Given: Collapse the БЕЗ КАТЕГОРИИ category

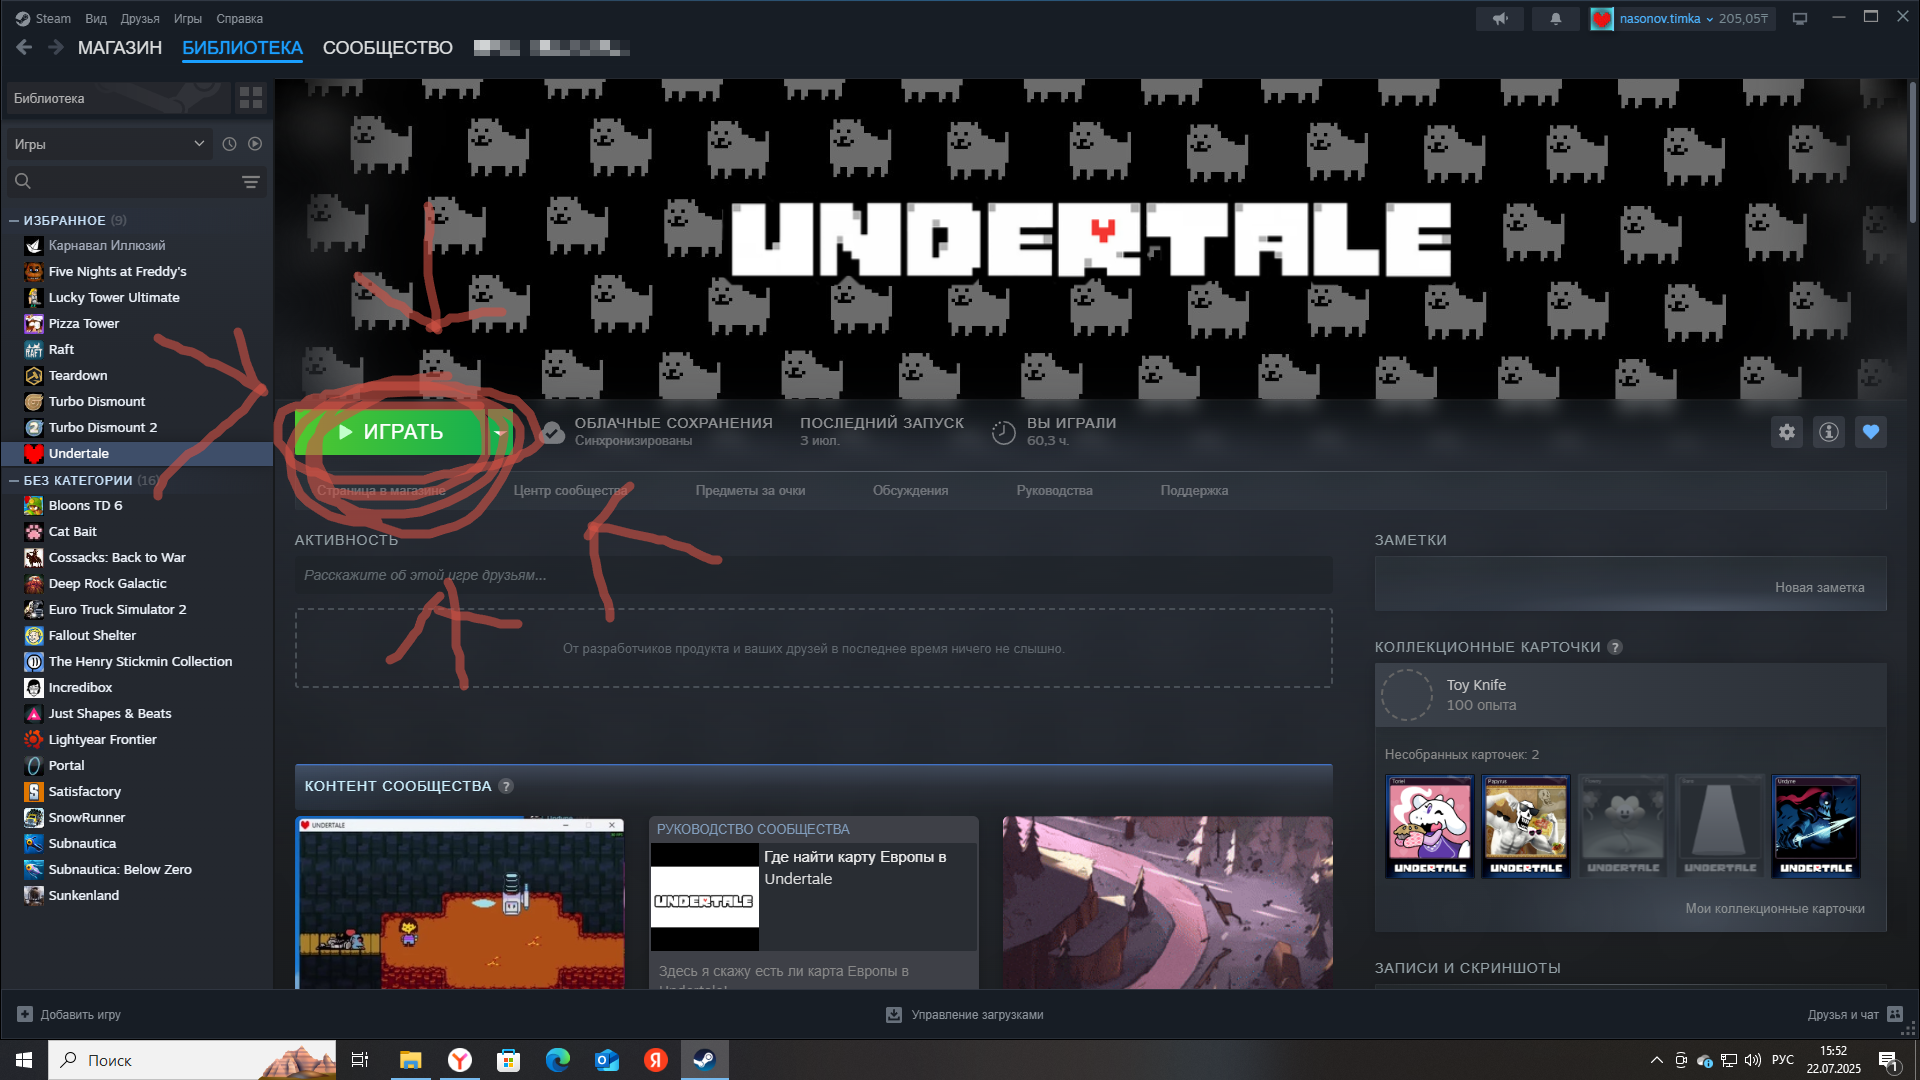Looking at the screenshot, I should pyautogui.click(x=14, y=480).
